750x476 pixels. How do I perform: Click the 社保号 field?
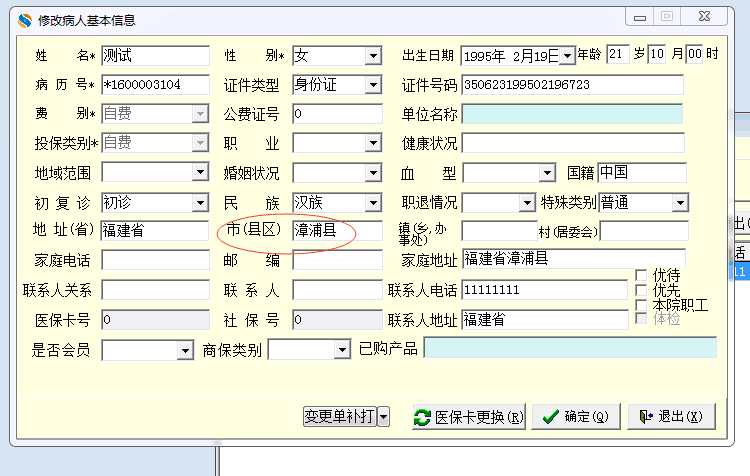pos(338,320)
